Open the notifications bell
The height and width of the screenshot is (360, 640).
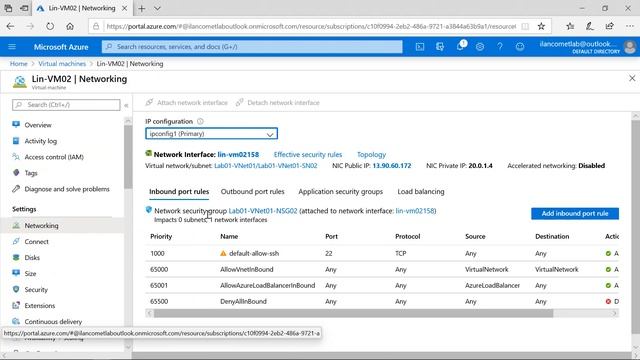[x=460, y=46]
